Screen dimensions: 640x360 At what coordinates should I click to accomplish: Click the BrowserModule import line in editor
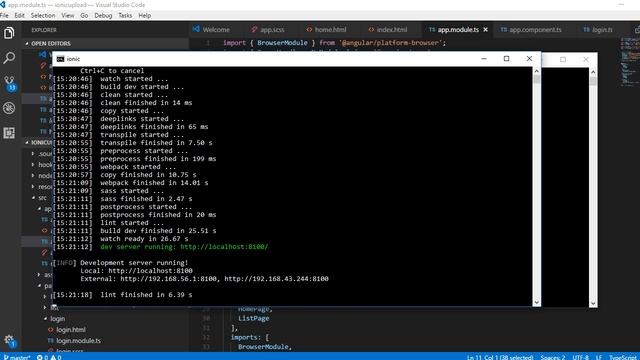click(x=334, y=43)
